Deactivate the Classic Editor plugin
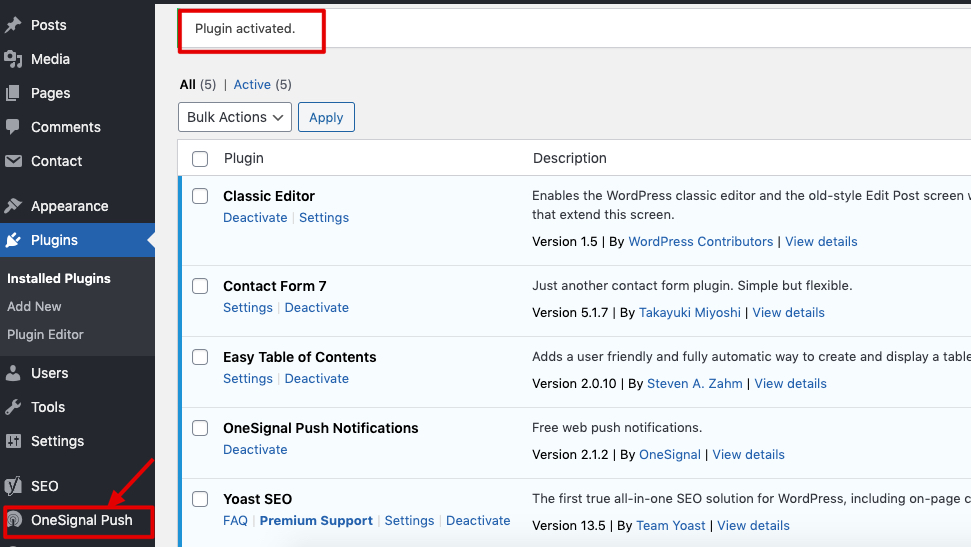Image resolution: width=971 pixels, height=547 pixels. 255,217
